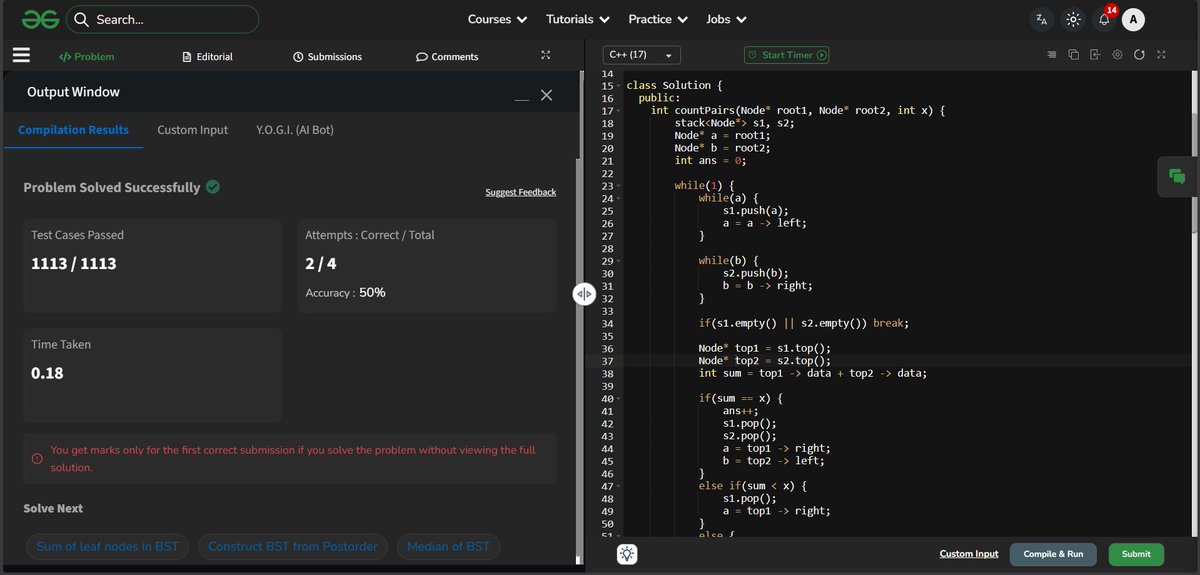
Task: Click code line 'ans++;'
Action: (741, 410)
